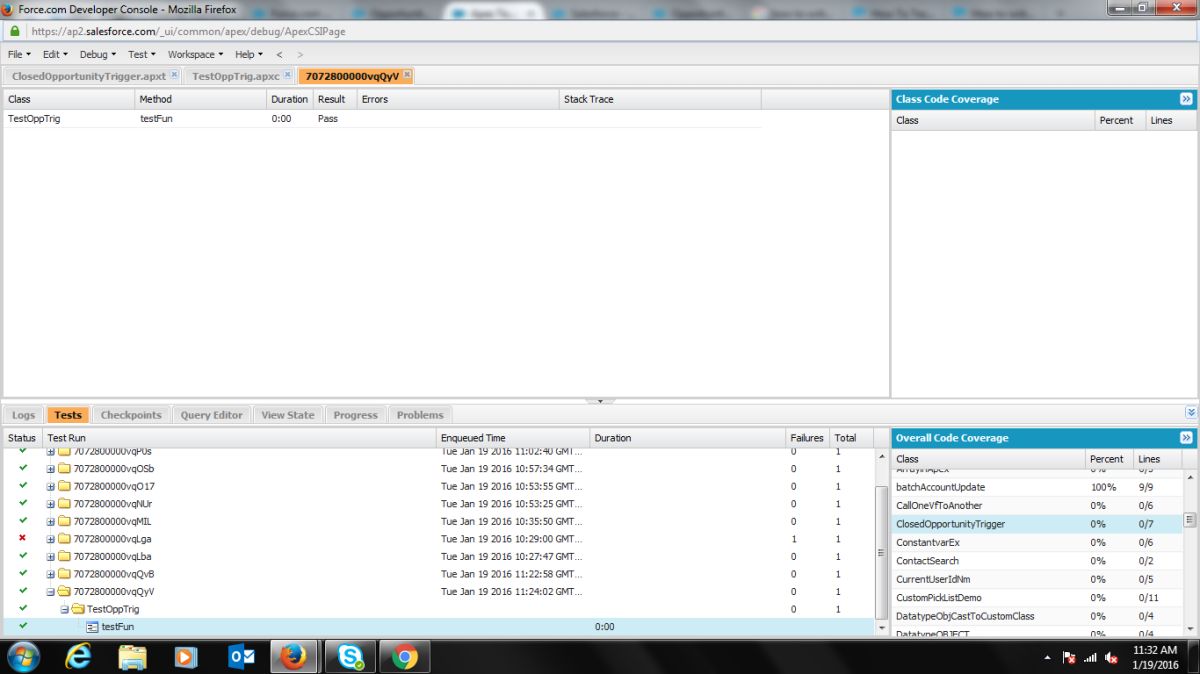Open the View State tab

[288, 415]
